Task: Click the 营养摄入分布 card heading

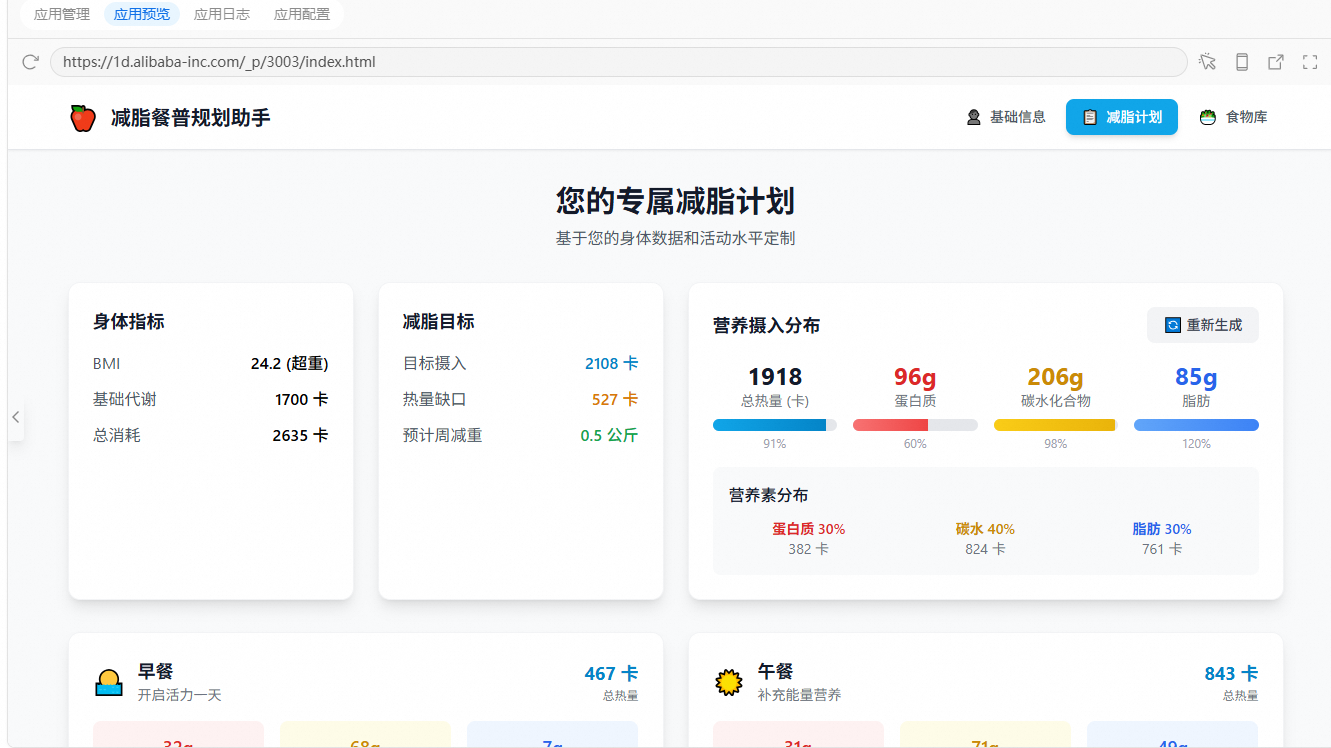Action: [767, 326]
